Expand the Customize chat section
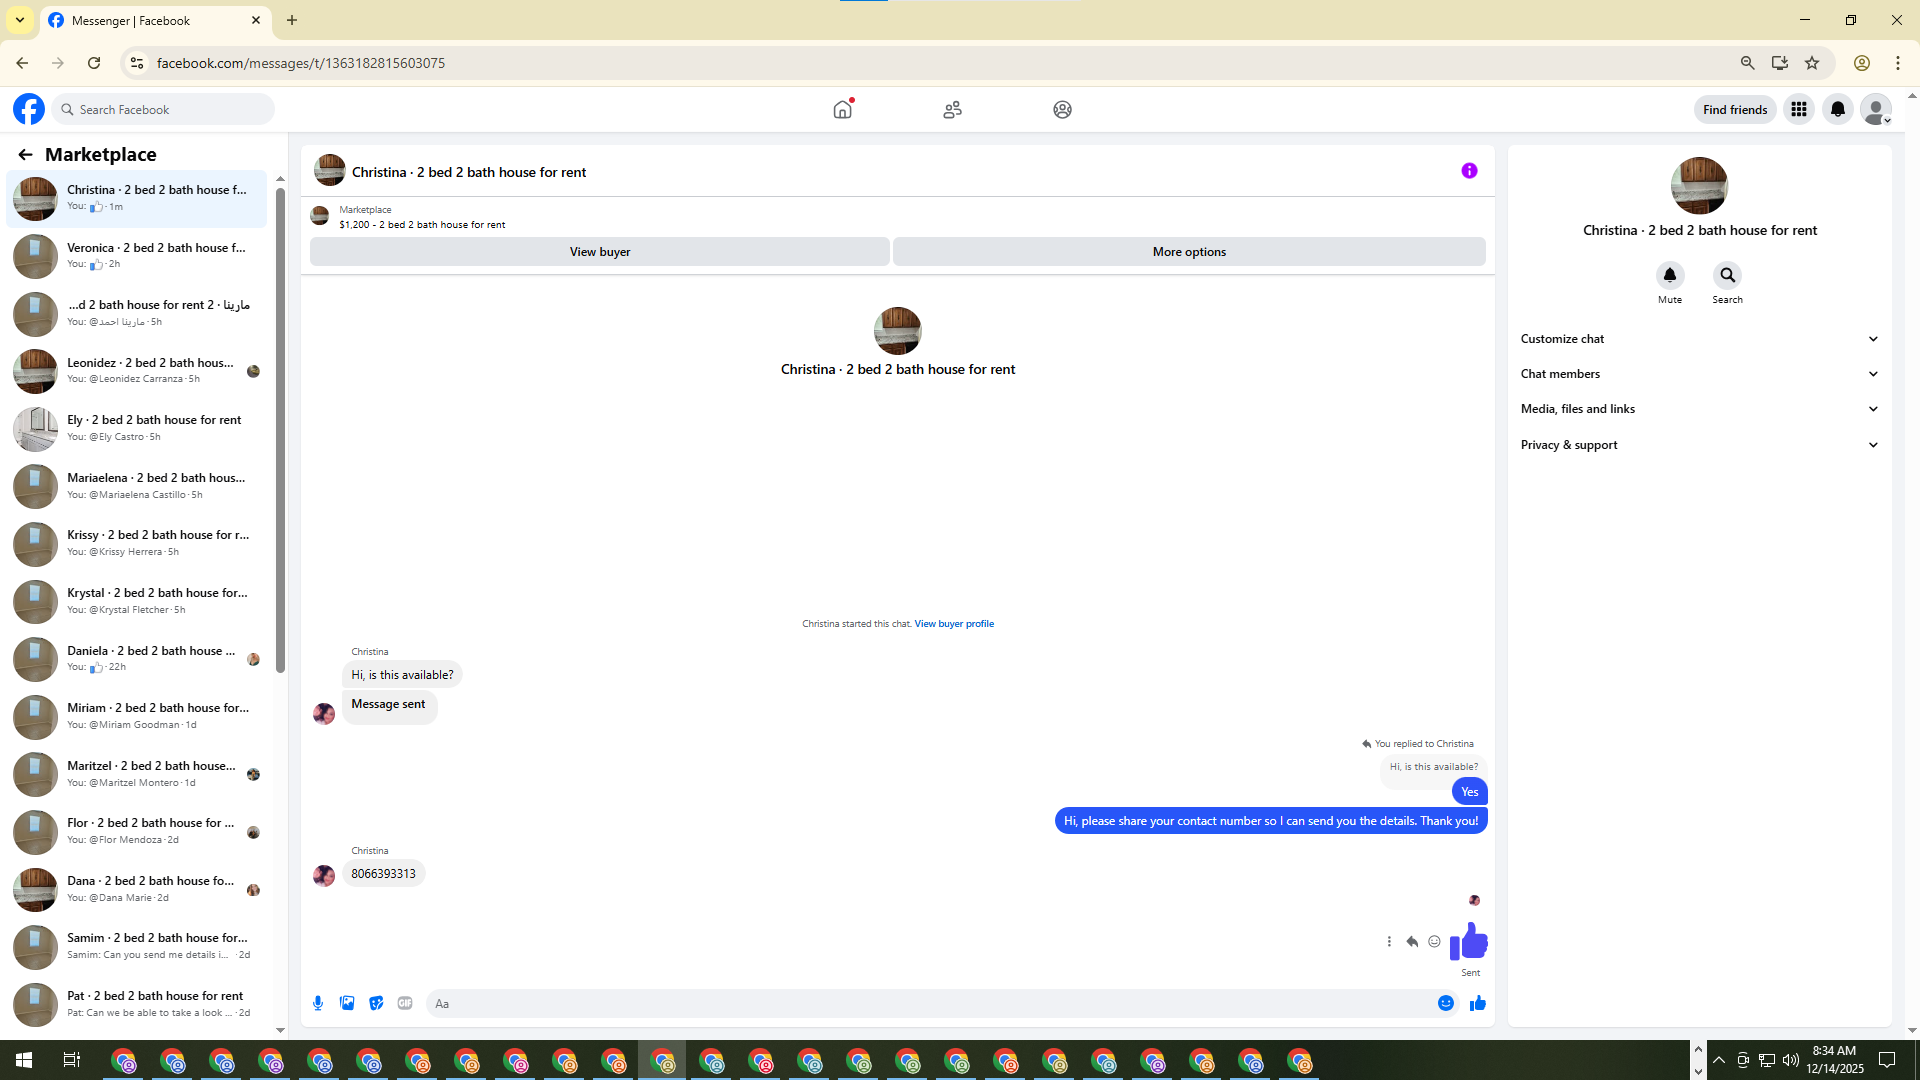1920x1080 pixels. click(1699, 339)
